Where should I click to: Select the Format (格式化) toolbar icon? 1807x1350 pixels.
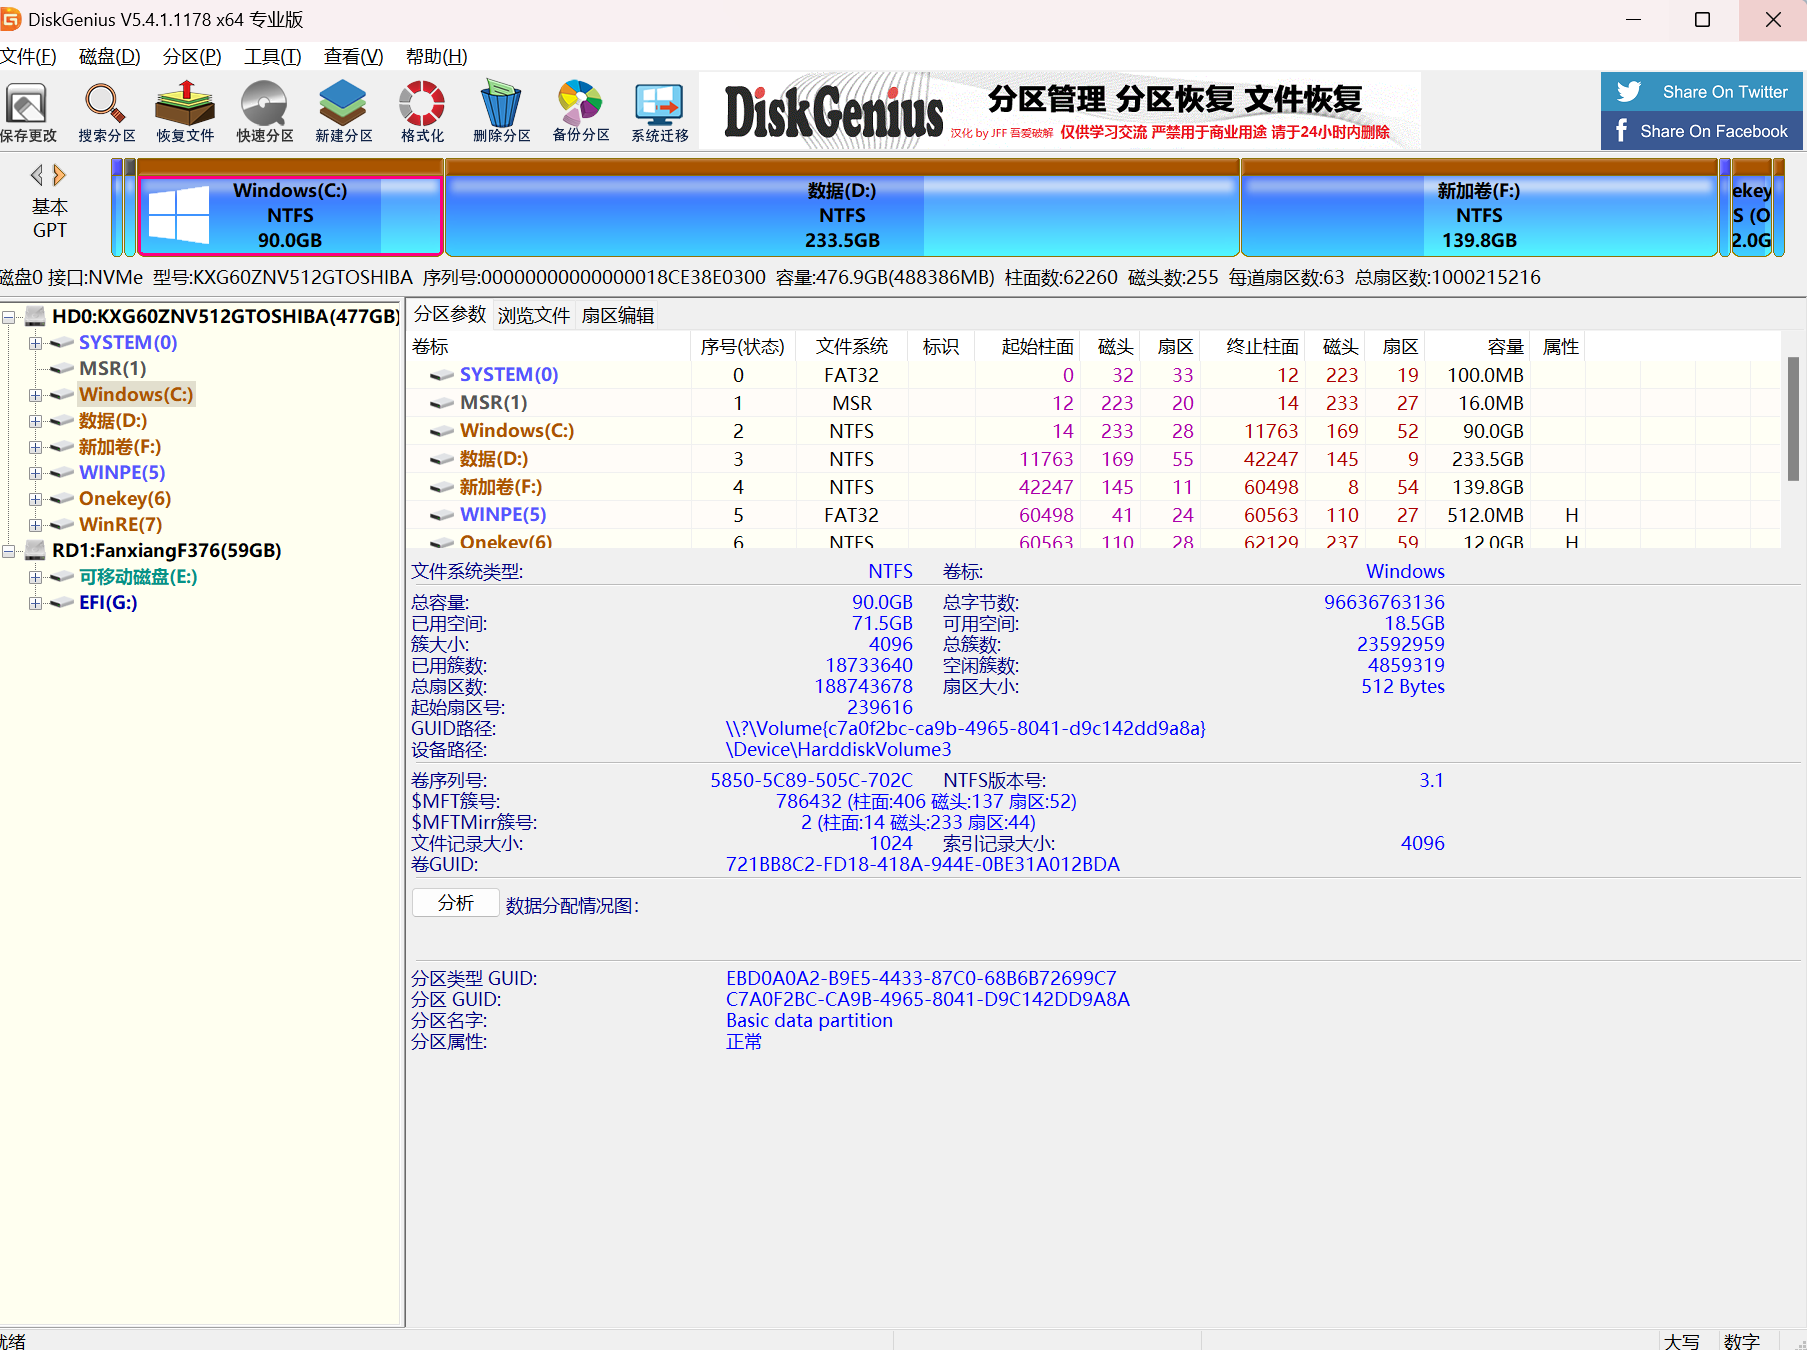(422, 111)
